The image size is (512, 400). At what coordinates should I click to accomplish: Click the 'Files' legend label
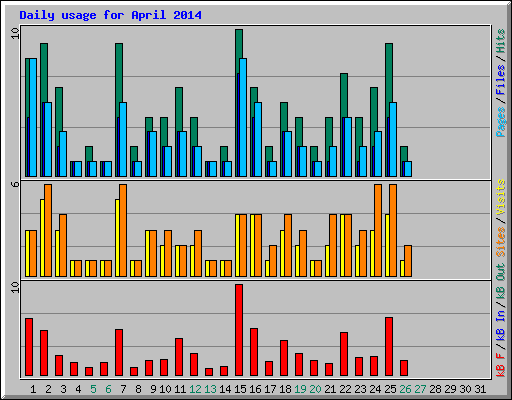pos(500,80)
